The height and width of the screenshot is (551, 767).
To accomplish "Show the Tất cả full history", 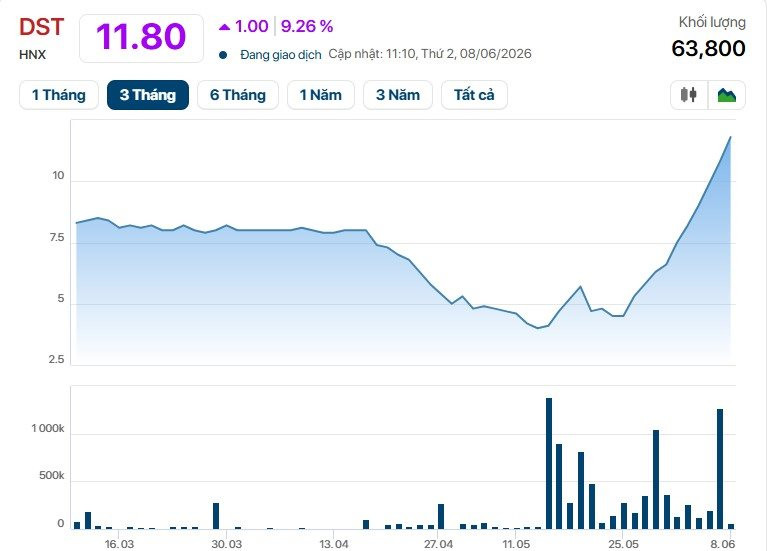I will coord(474,95).
